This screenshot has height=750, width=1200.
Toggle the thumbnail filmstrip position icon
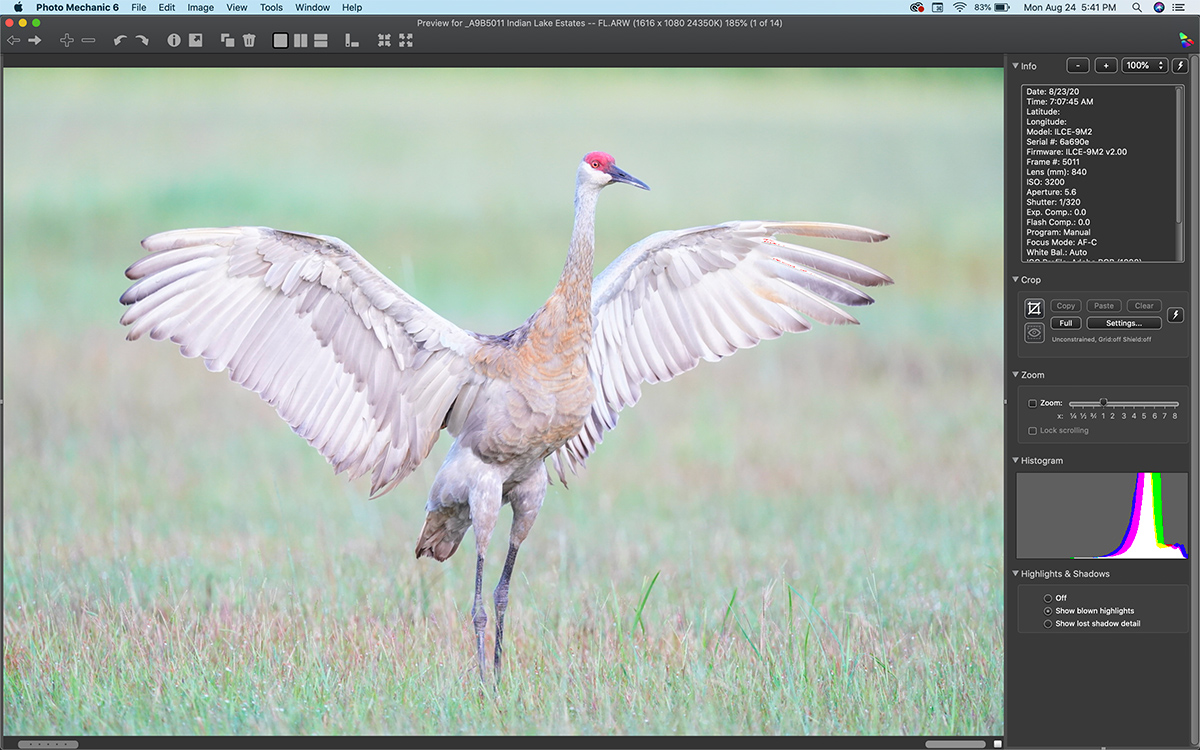tap(352, 40)
